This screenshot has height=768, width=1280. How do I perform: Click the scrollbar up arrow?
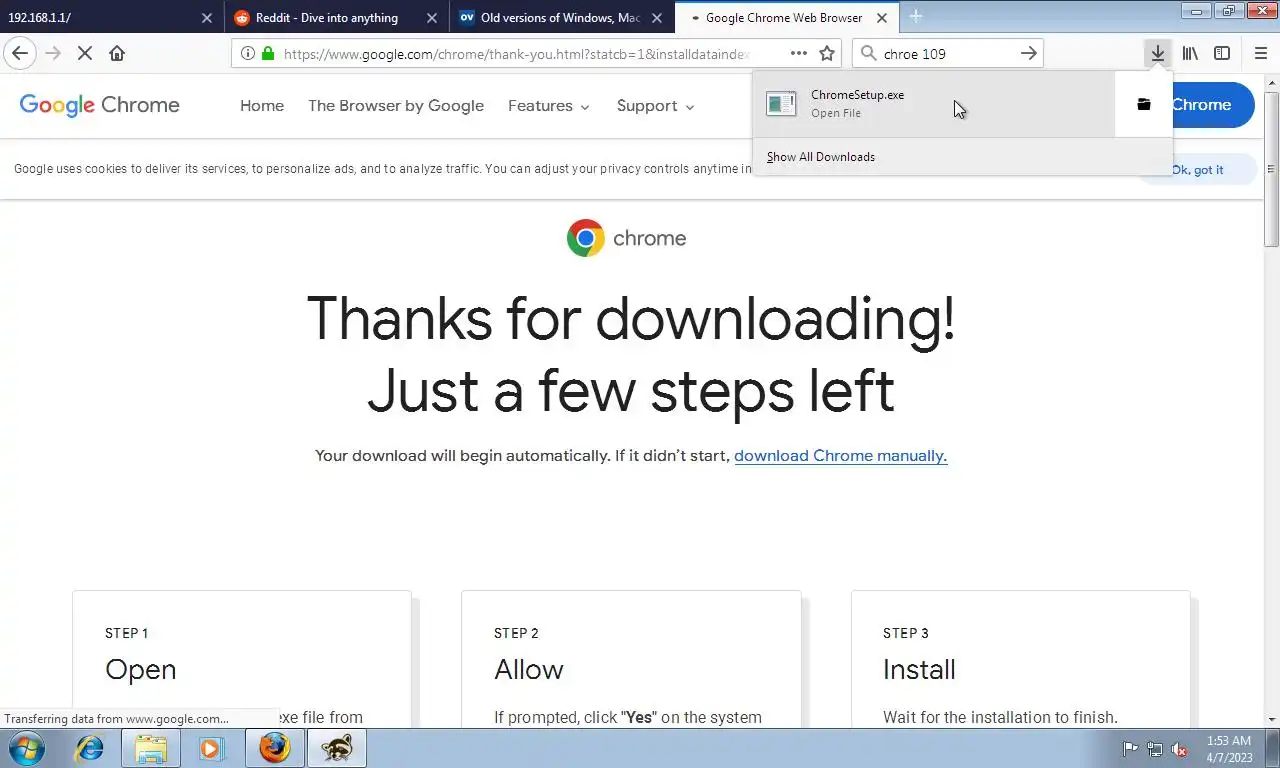[x=1271, y=83]
